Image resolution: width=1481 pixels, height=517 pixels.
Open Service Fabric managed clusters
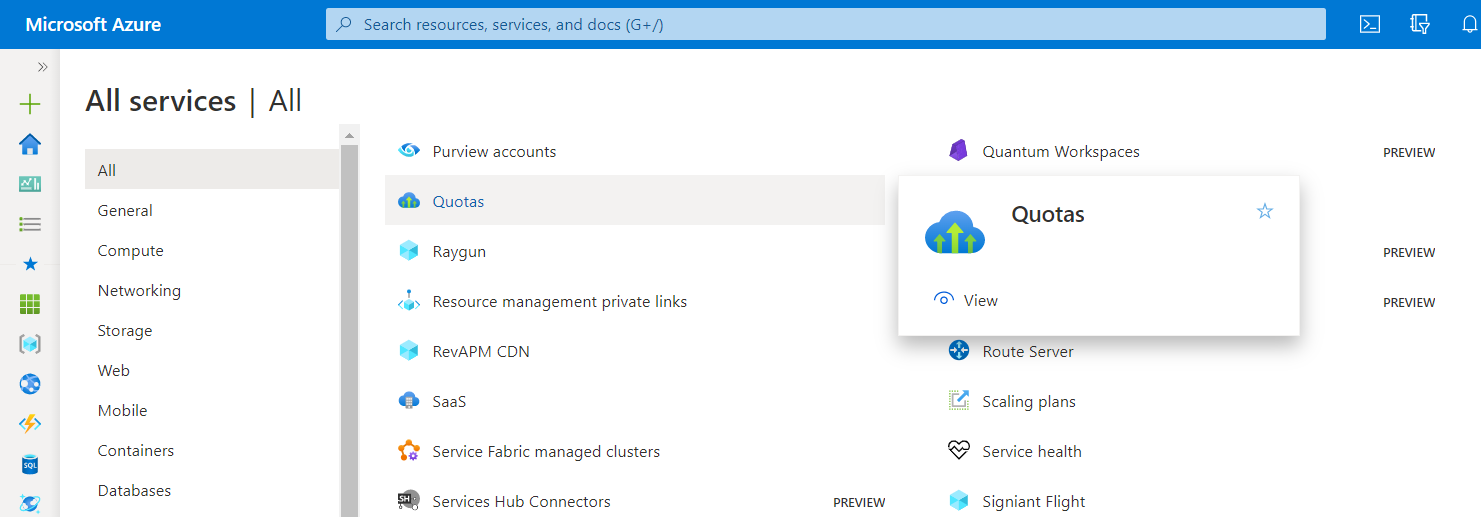point(546,451)
